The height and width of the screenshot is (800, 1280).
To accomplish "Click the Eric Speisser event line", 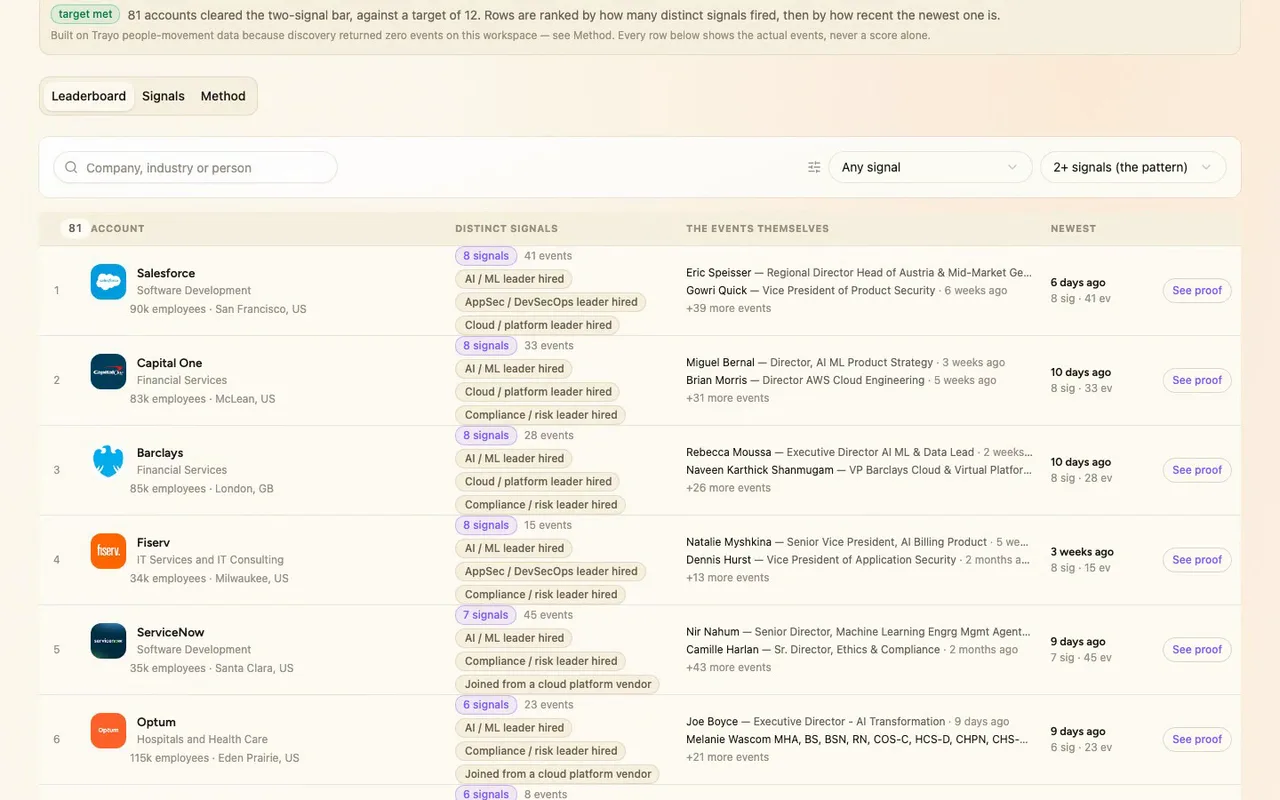I will click(859, 272).
